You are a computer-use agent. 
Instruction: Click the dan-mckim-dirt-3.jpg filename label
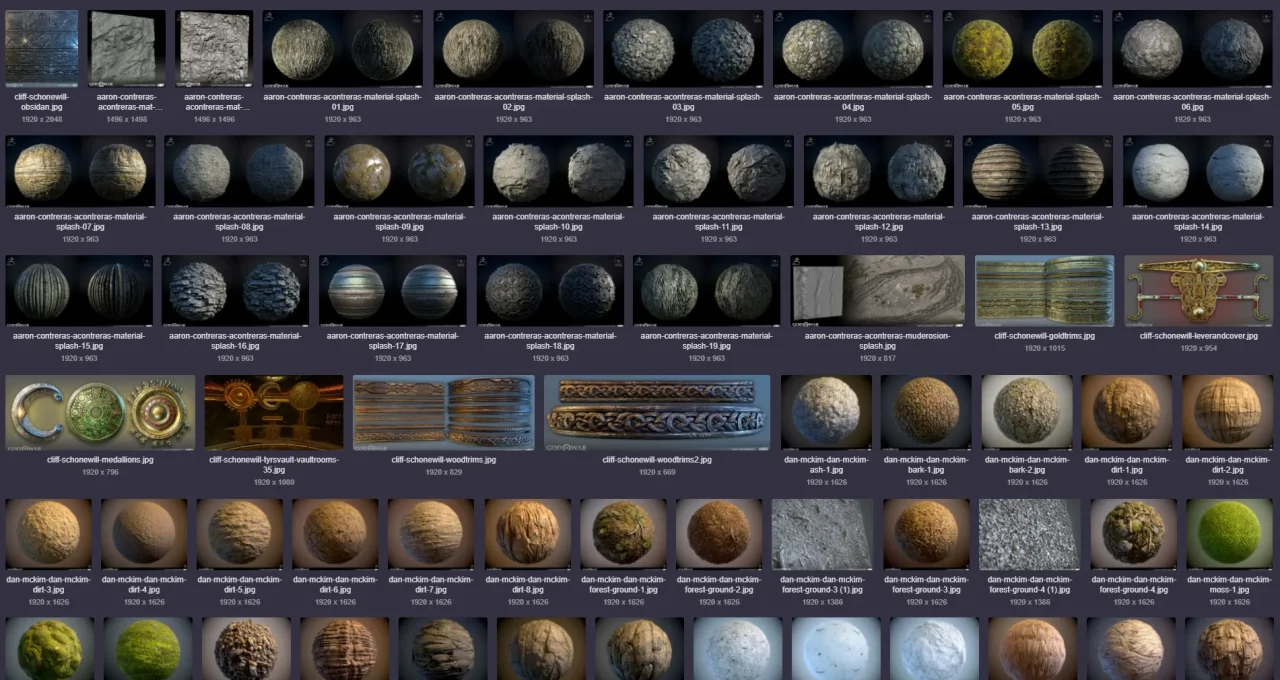48,584
